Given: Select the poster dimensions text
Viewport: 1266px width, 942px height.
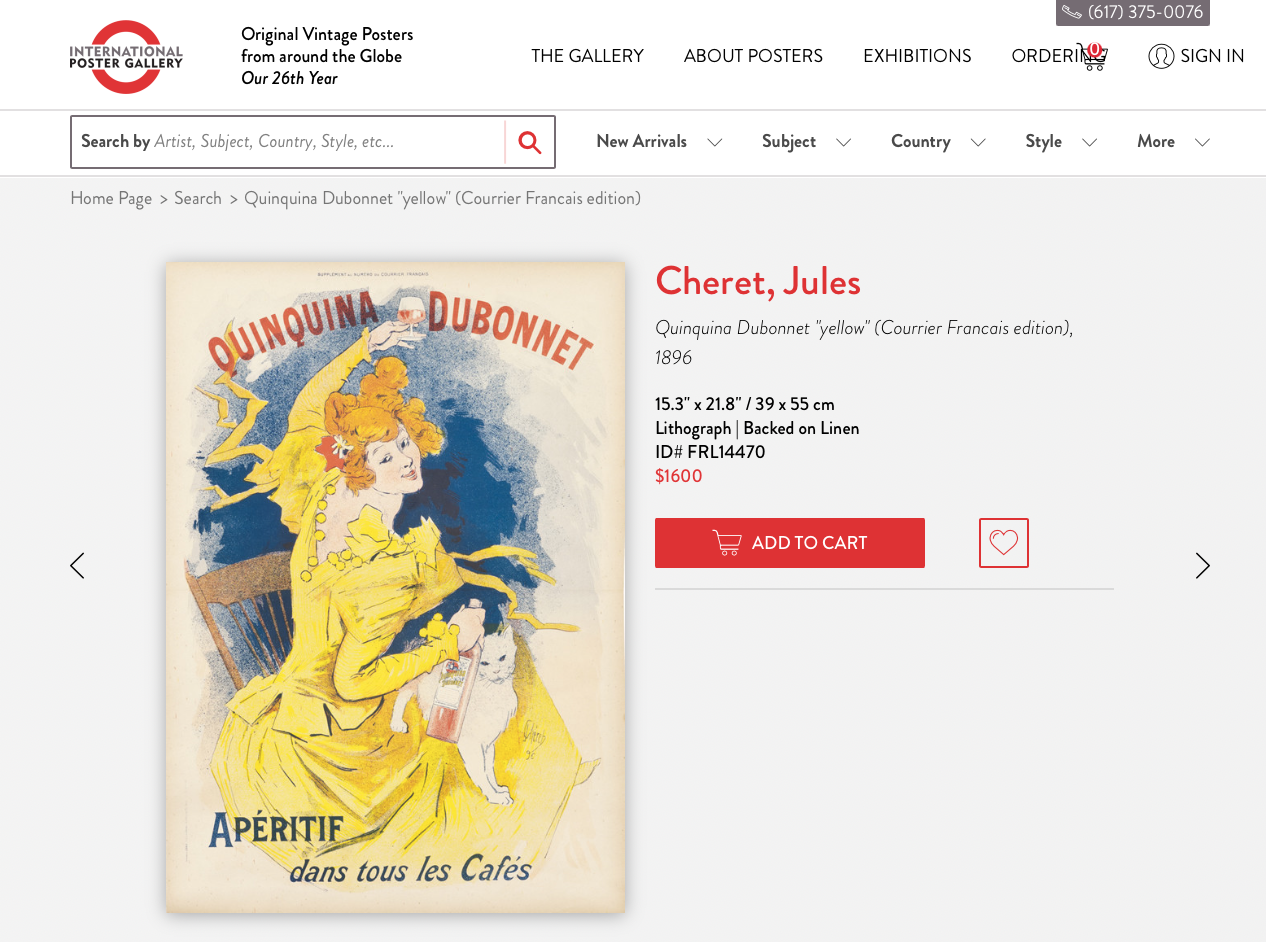Looking at the screenshot, I should coord(745,404).
